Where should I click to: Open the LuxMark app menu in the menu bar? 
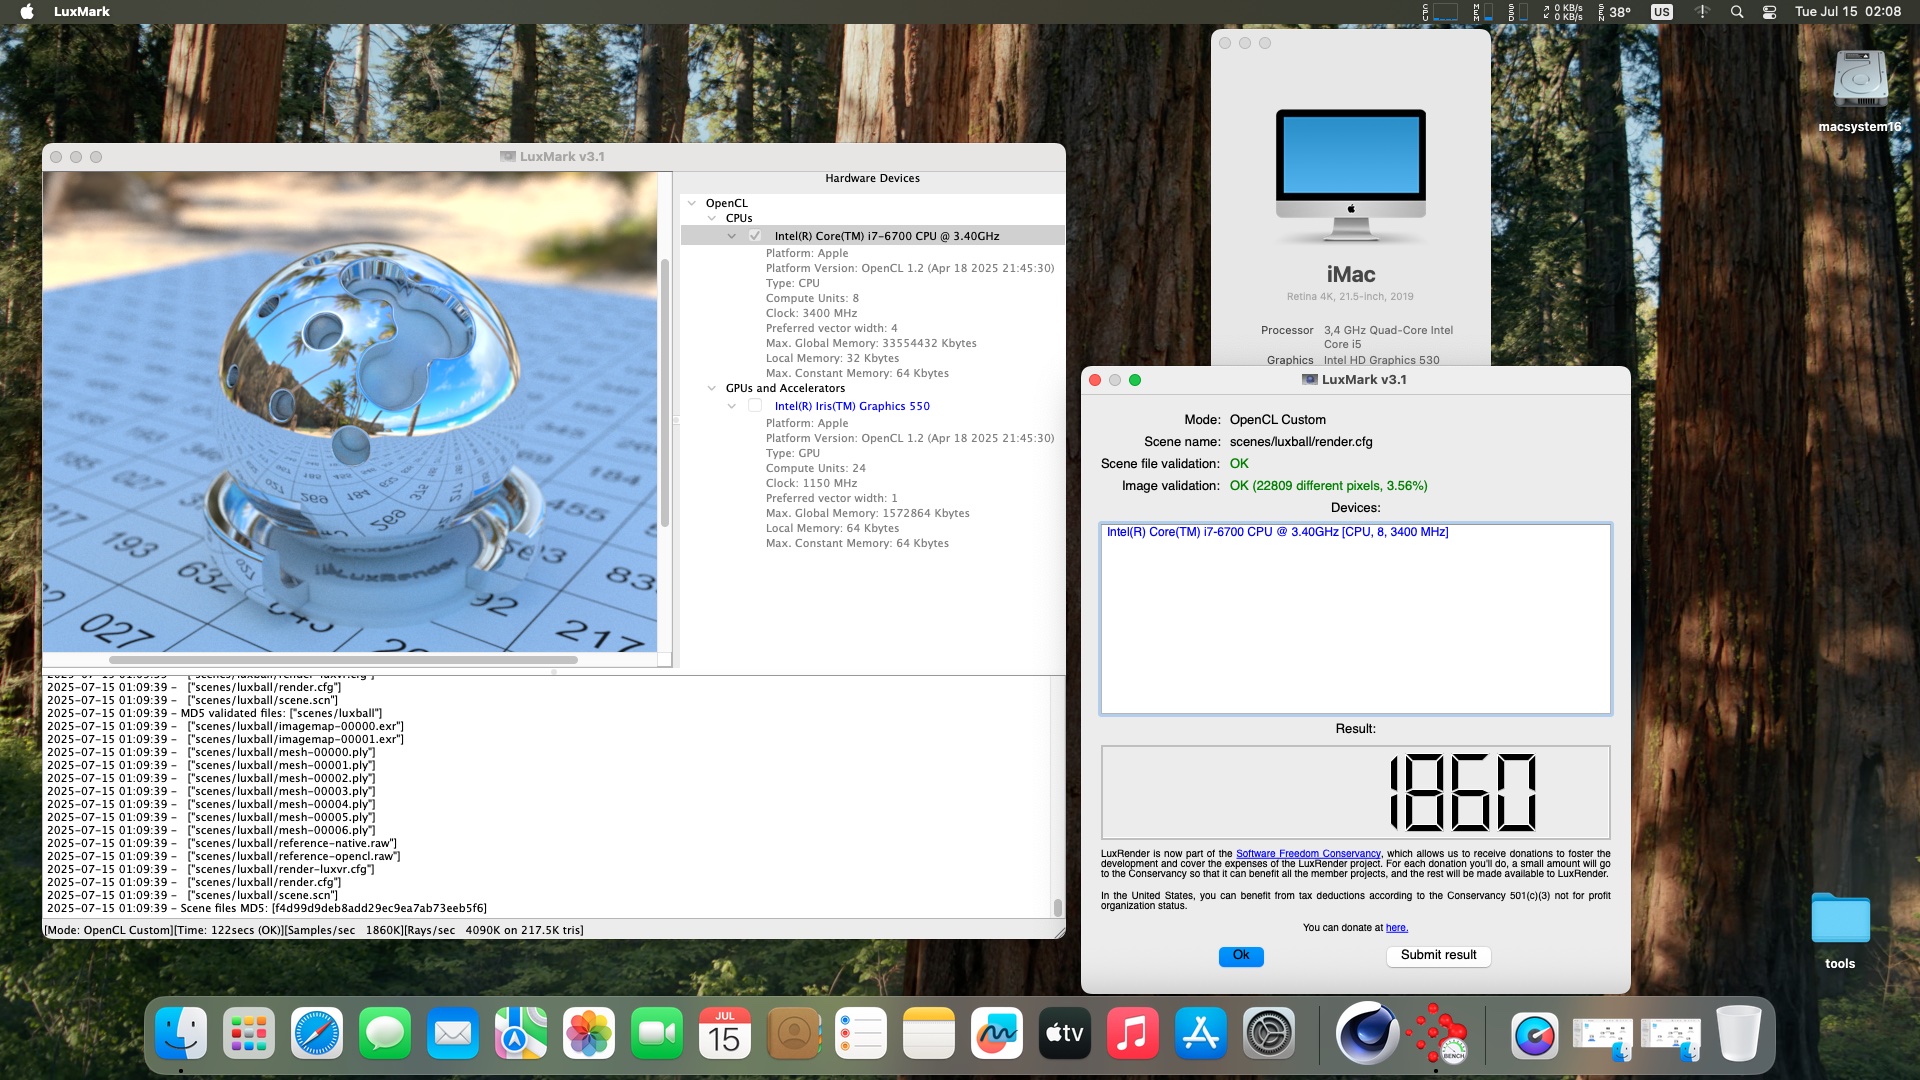click(x=82, y=12)
